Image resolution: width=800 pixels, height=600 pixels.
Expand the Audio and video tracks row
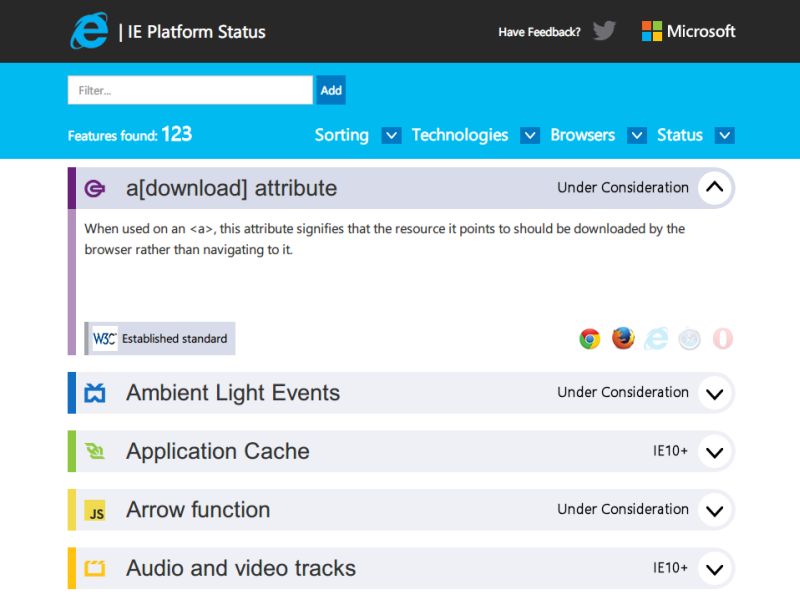(715, 568)
